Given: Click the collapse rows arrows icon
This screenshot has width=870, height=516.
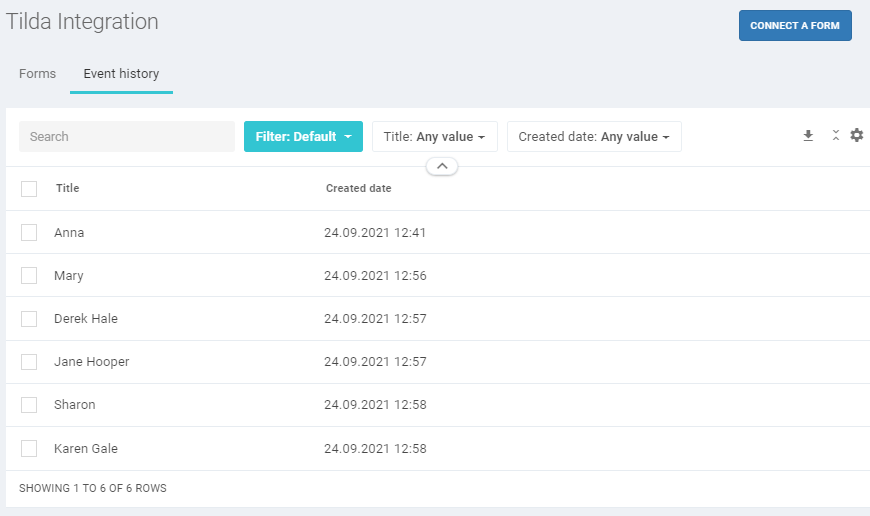Looking at the screenshot, I should click(x=836, y=135).
